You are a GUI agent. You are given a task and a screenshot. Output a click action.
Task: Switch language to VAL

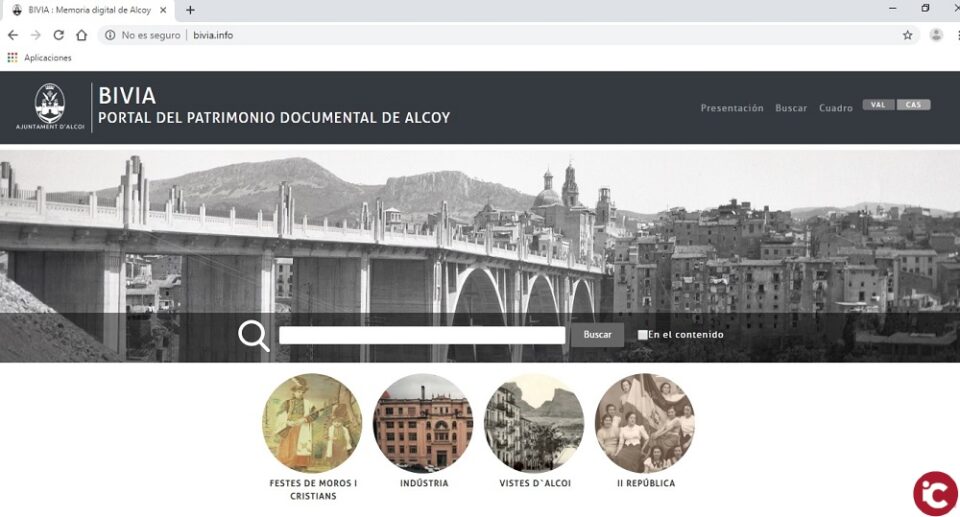[x=879, y=105]
